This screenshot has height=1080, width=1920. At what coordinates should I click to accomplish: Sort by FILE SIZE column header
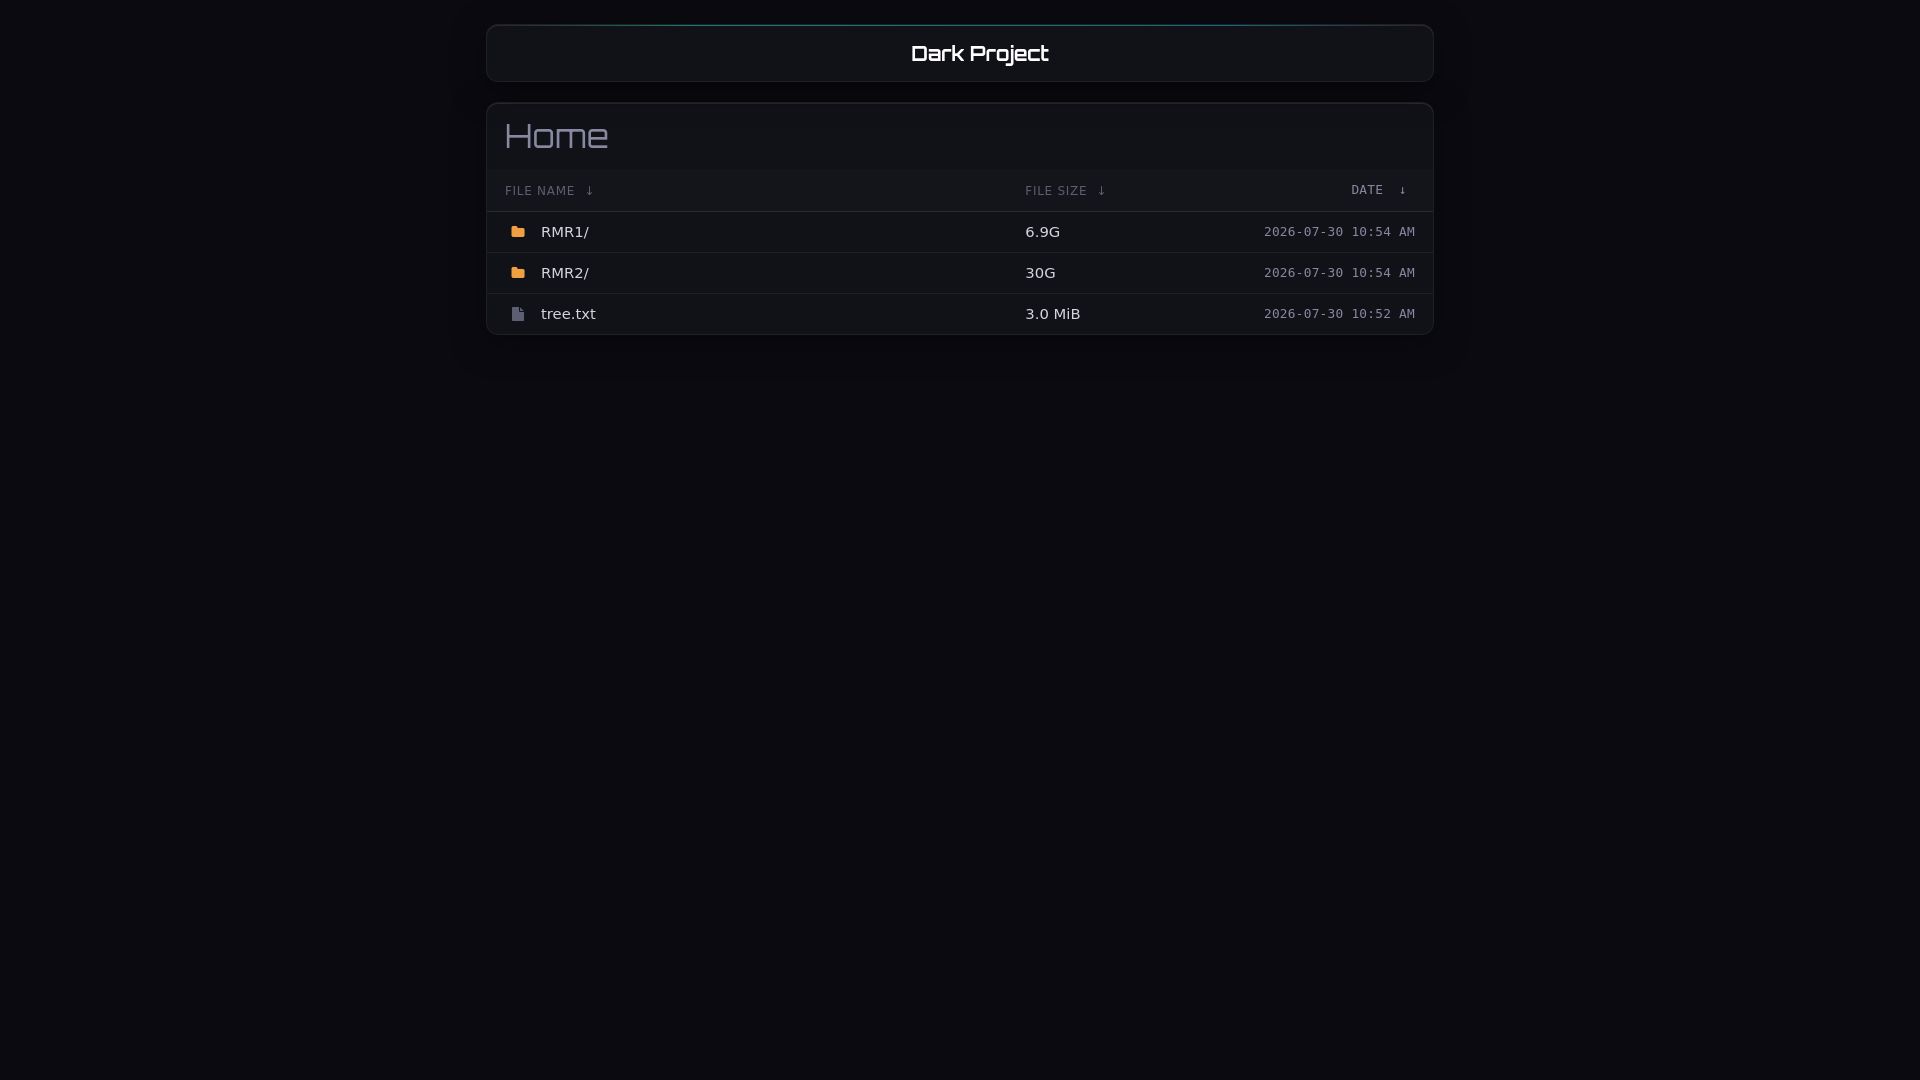pyautogui.click(x=1056, y=191)
